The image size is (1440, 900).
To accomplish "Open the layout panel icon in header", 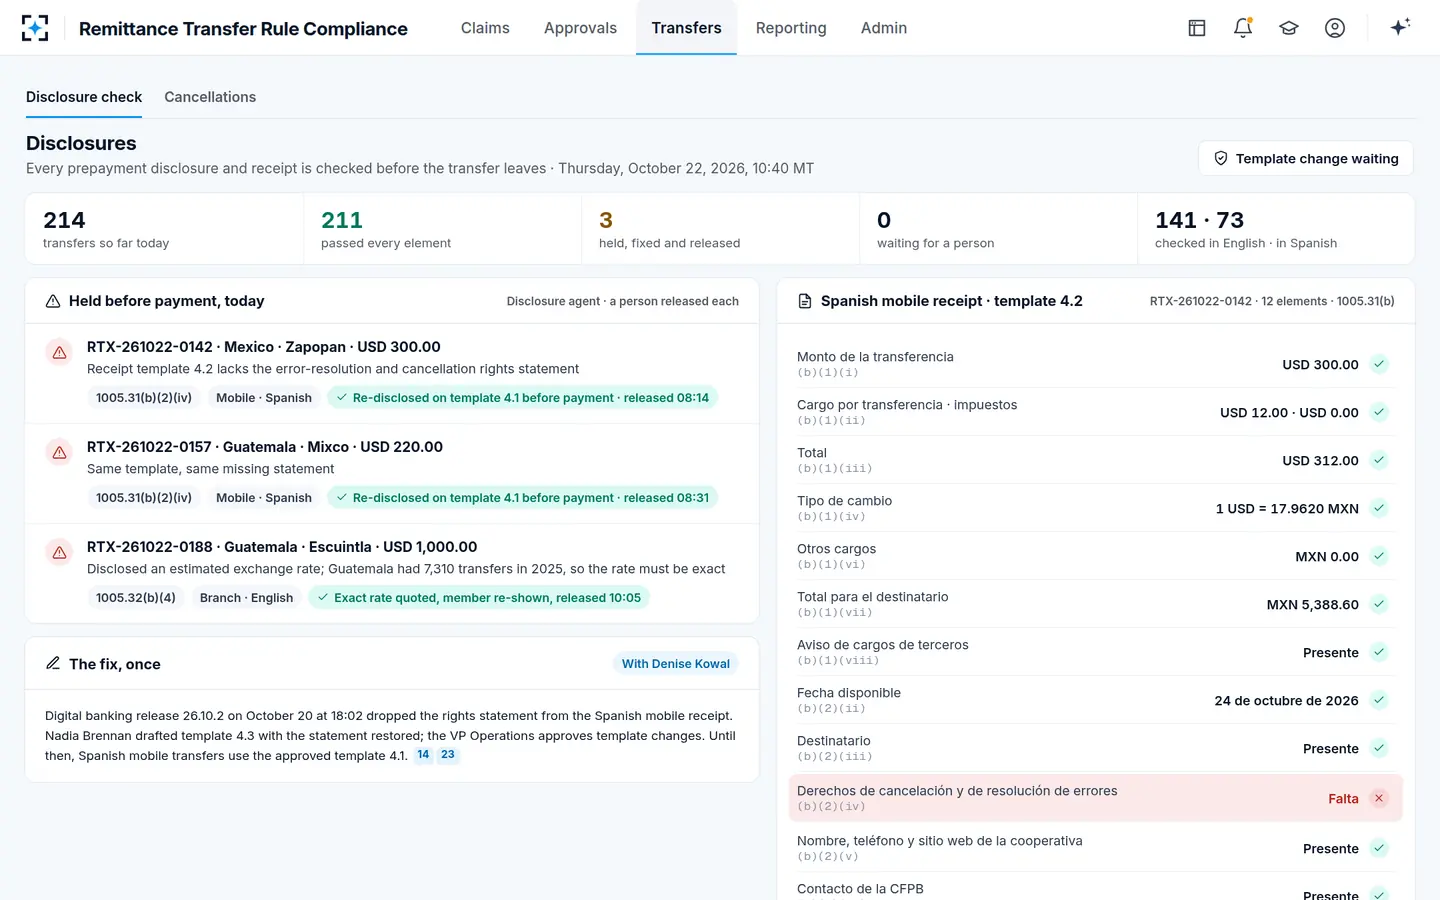I will coord(1197,28).
